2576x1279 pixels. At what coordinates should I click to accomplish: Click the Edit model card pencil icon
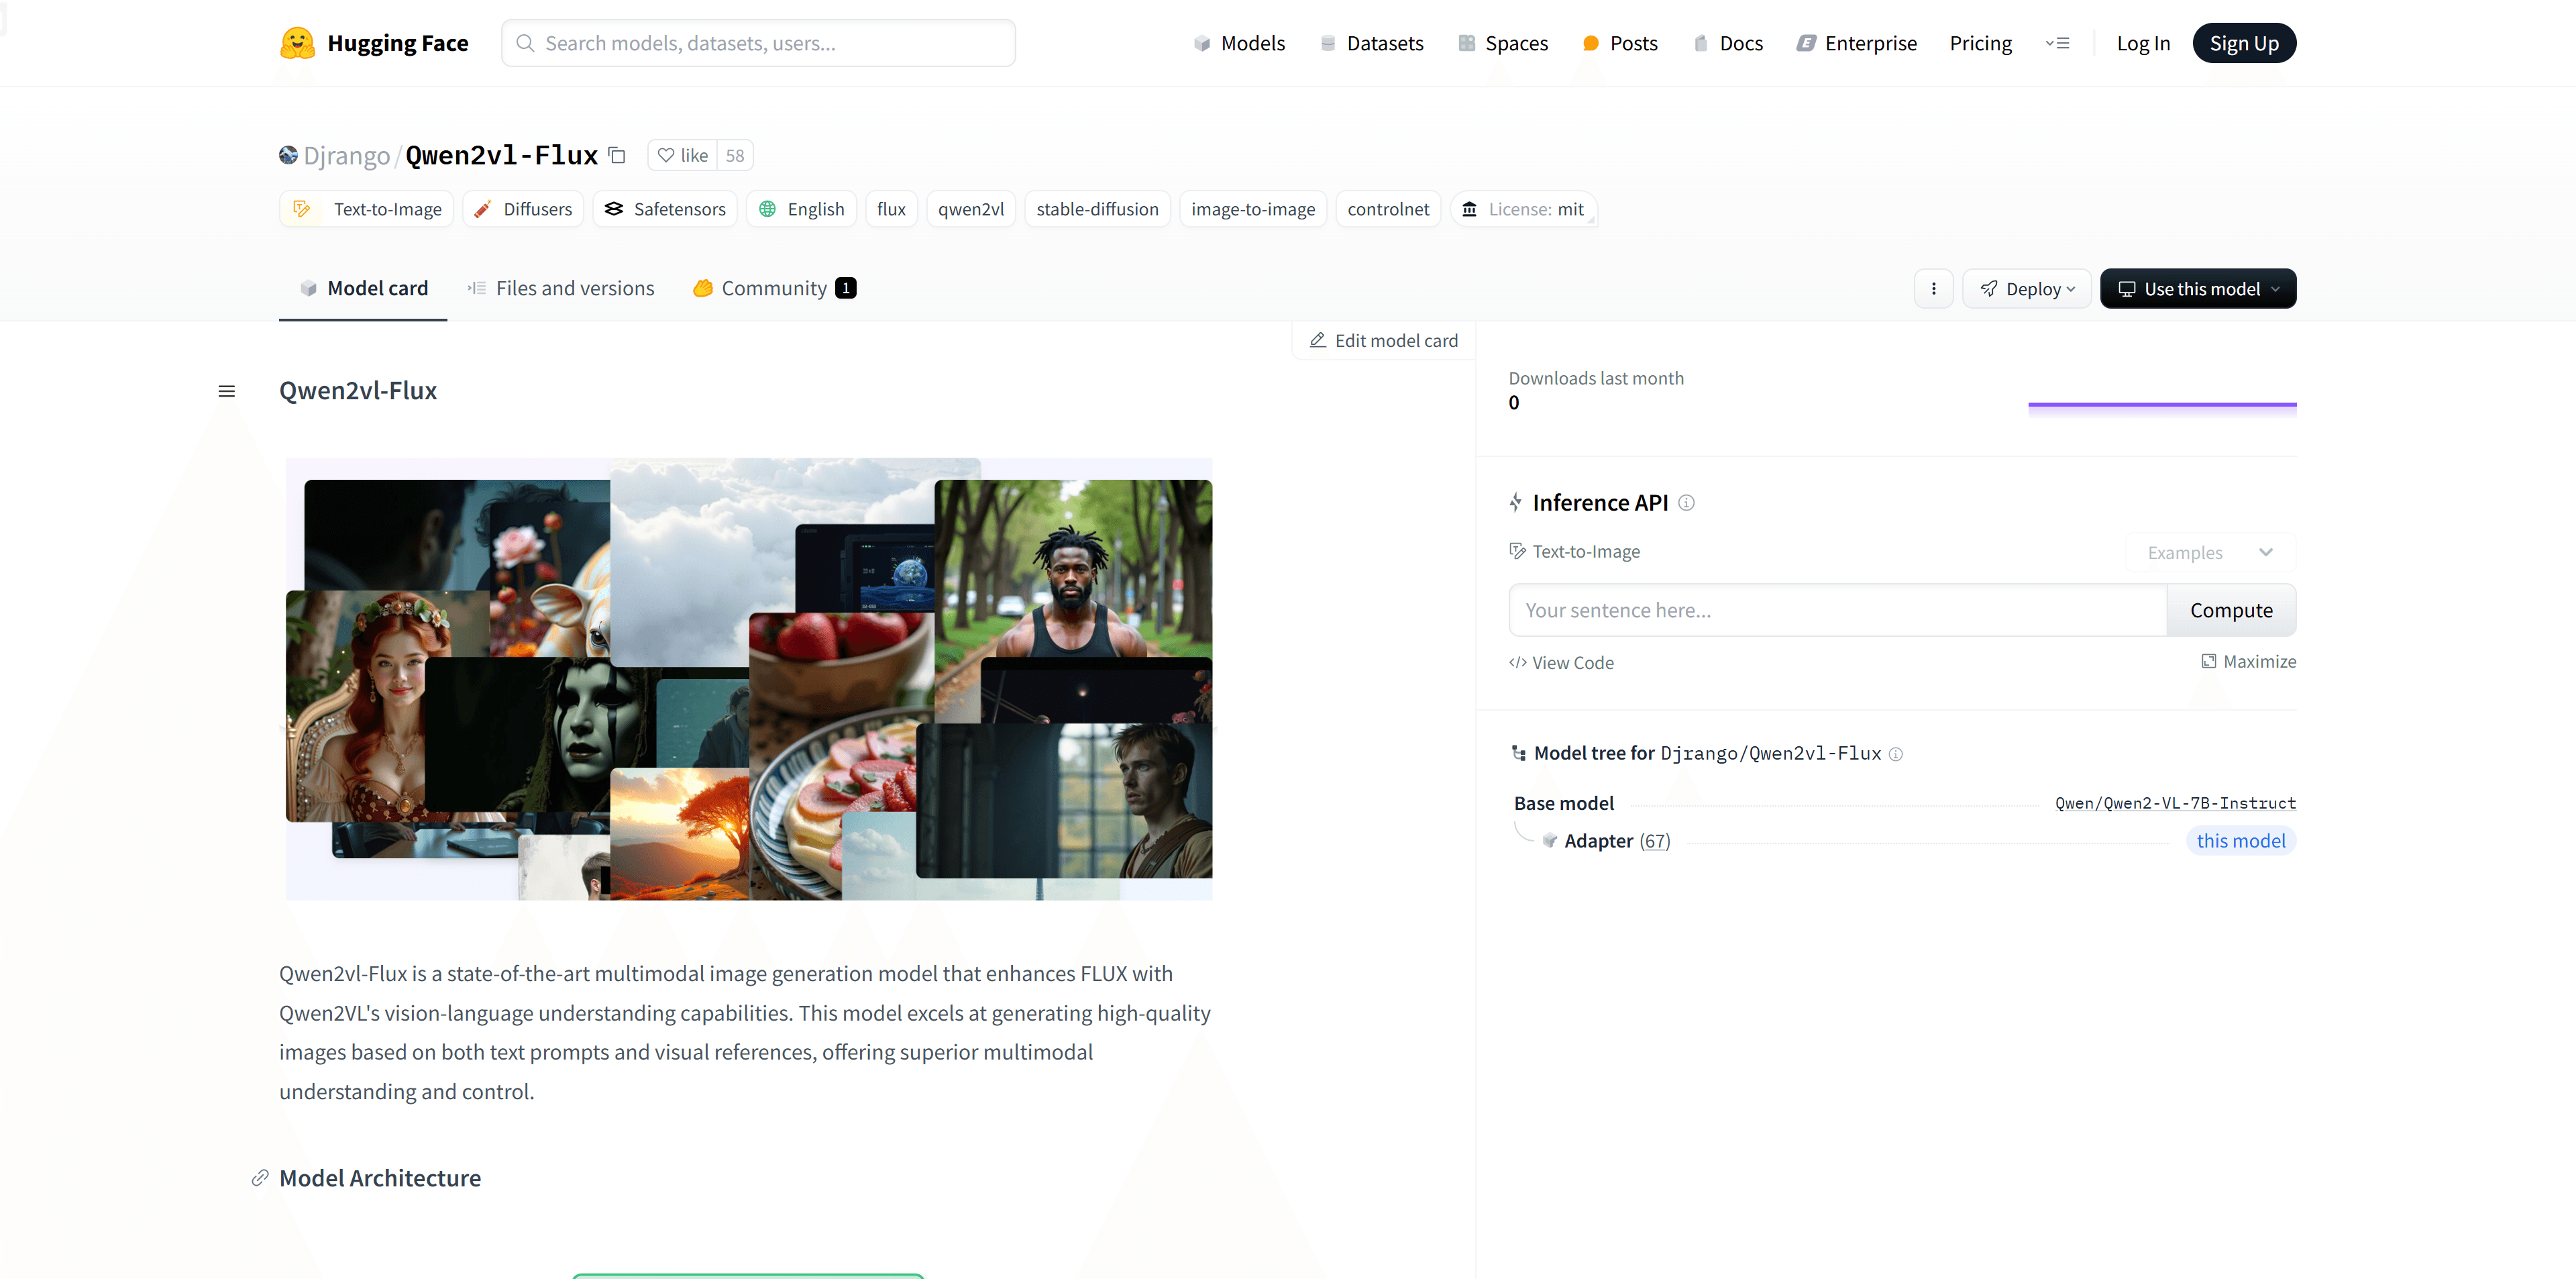click(1317, 340)
